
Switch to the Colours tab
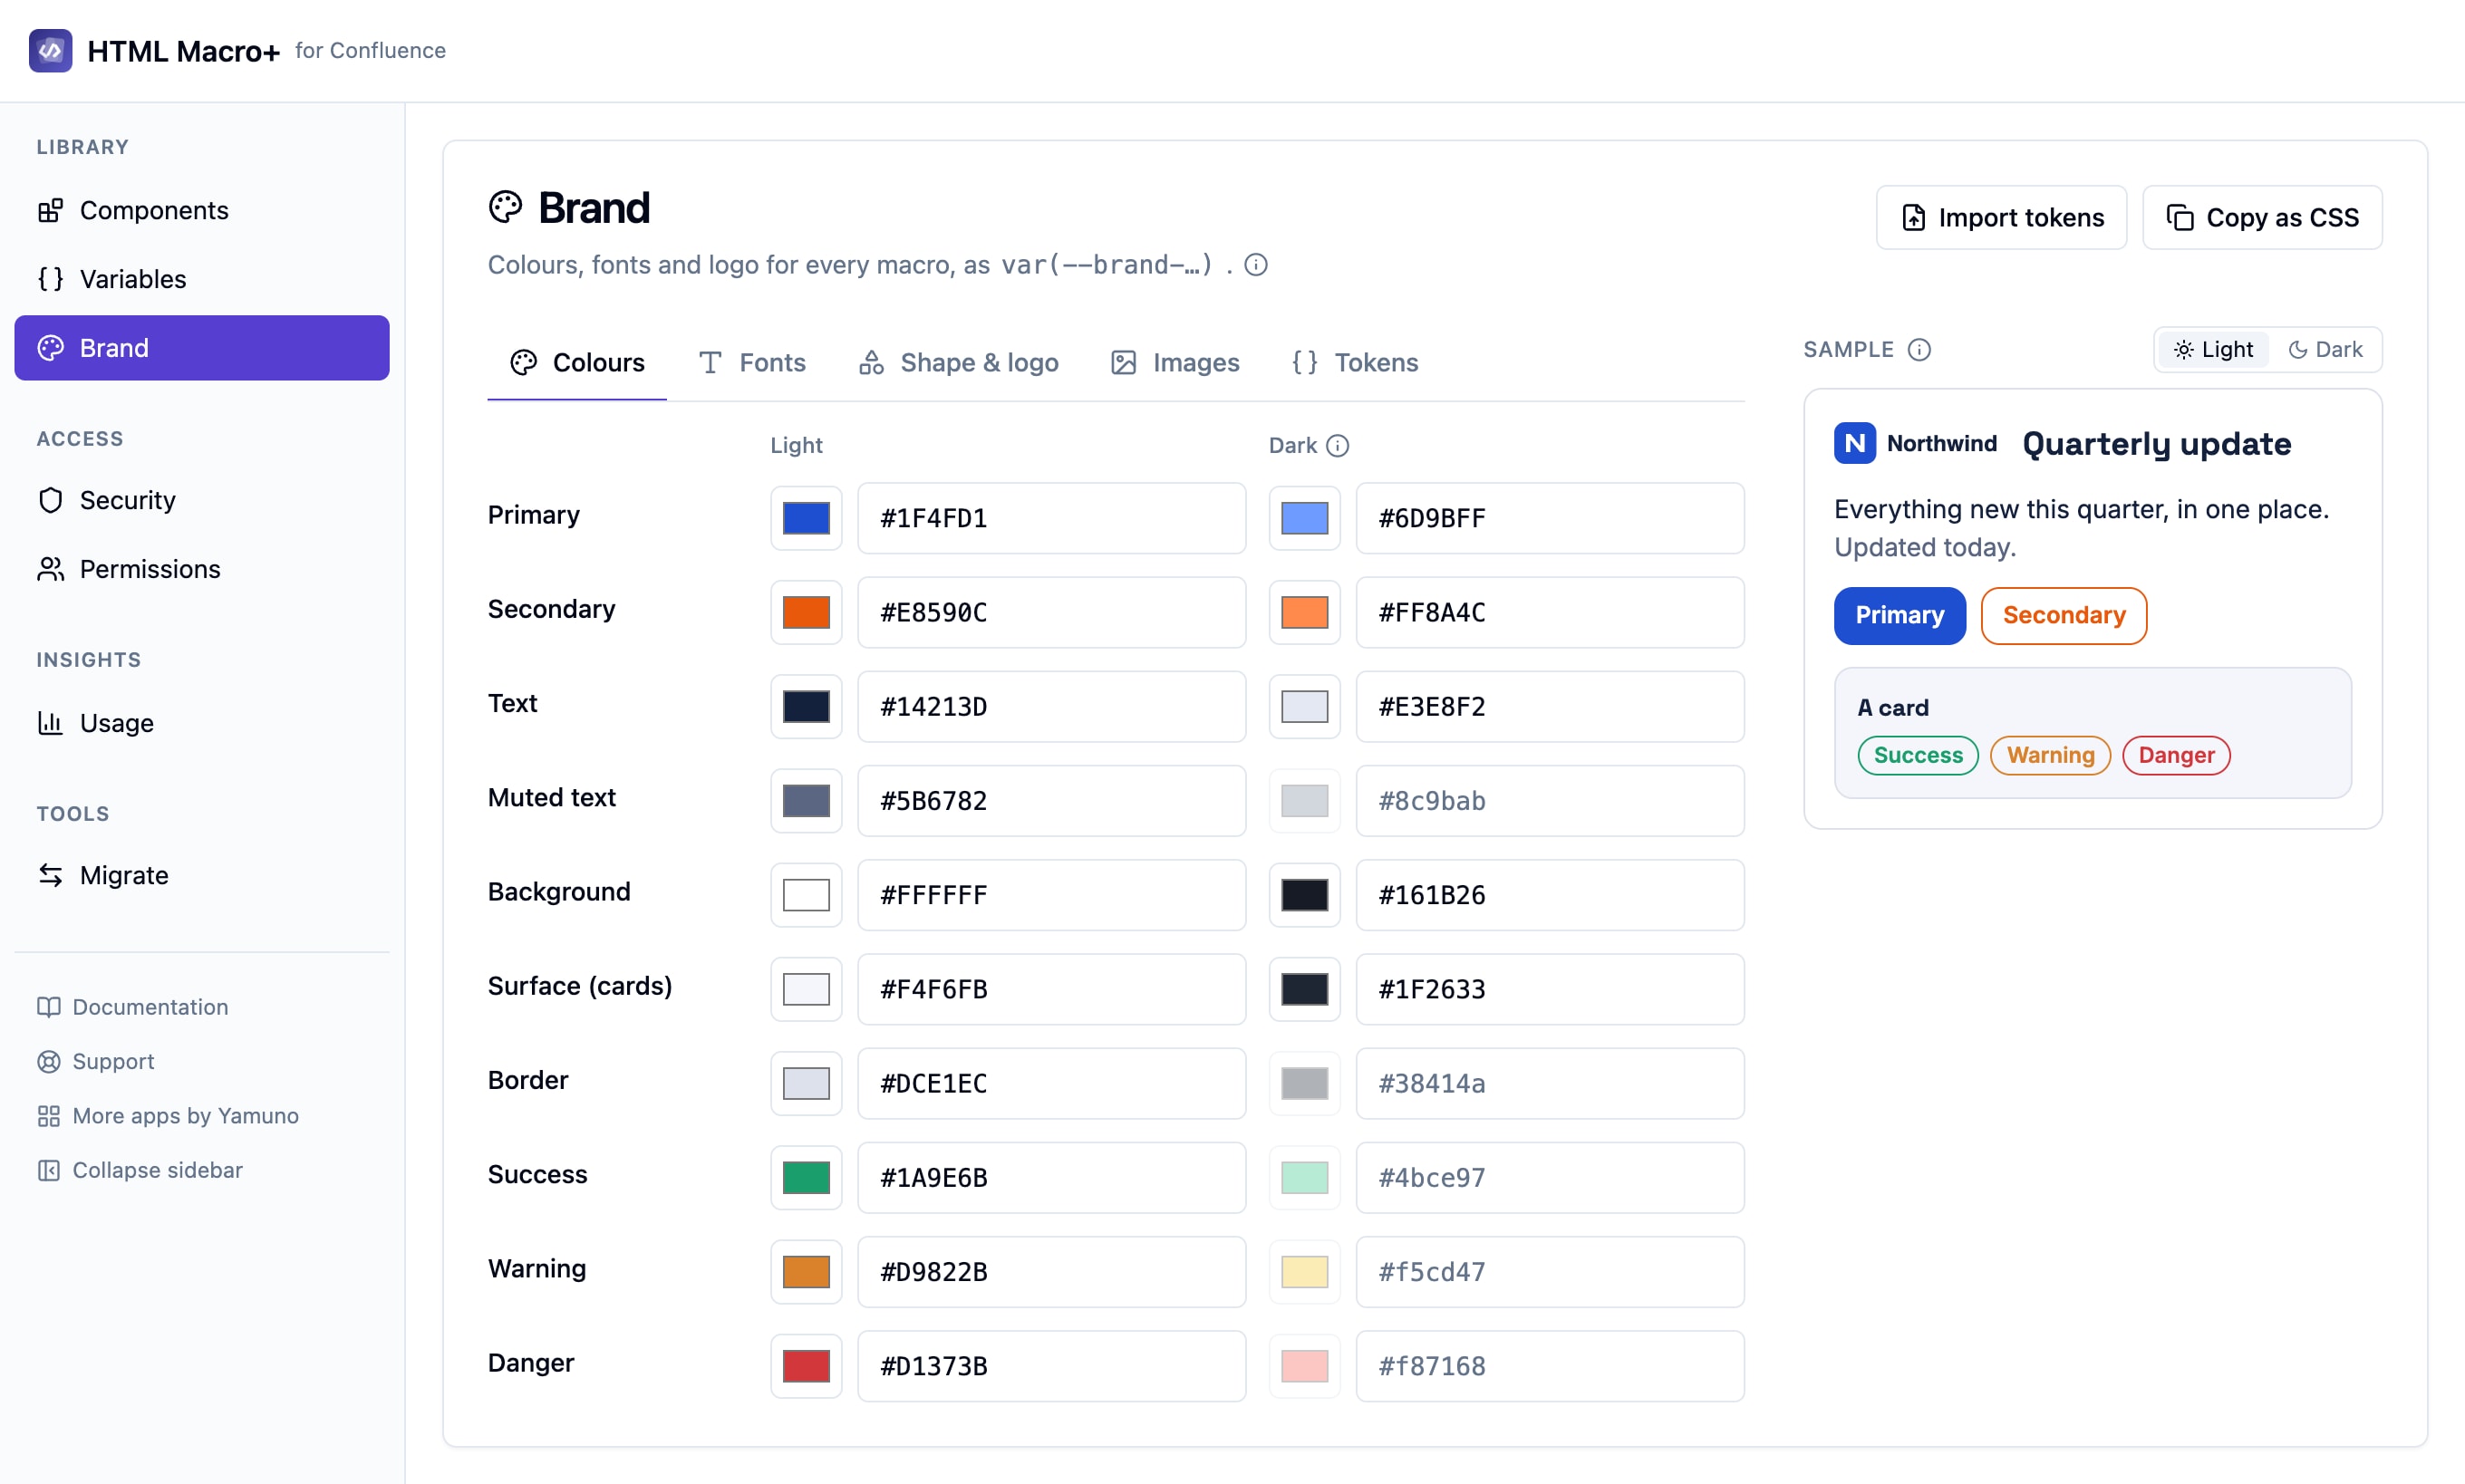(577, 363)
